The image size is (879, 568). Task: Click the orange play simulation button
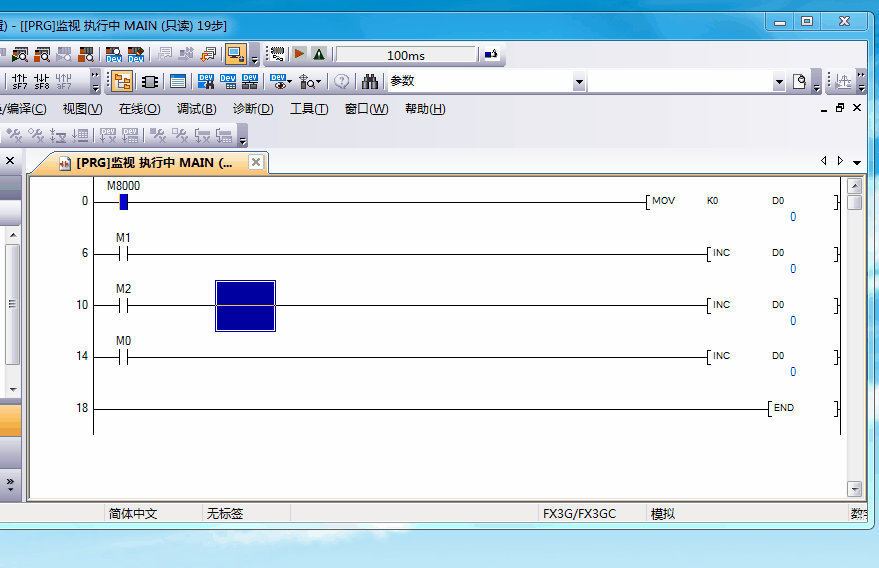[x=299, y=54]
